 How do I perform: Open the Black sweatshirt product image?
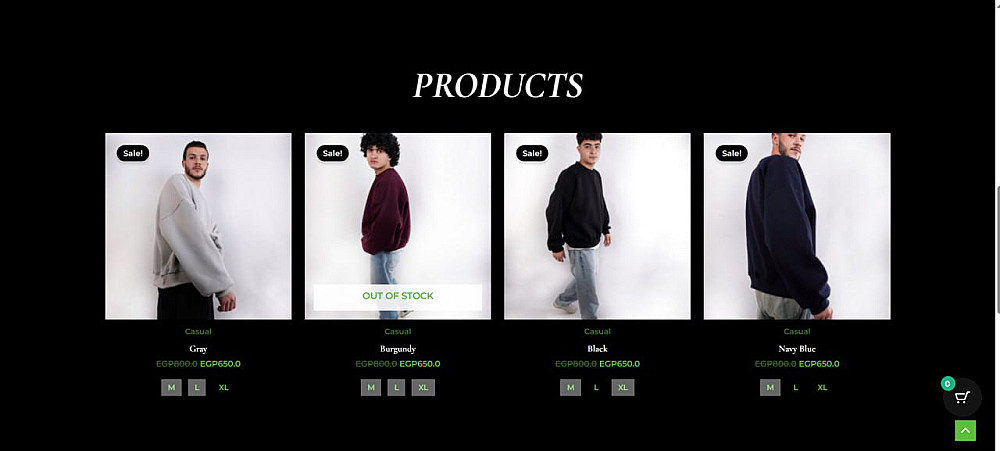pos(597,226)
